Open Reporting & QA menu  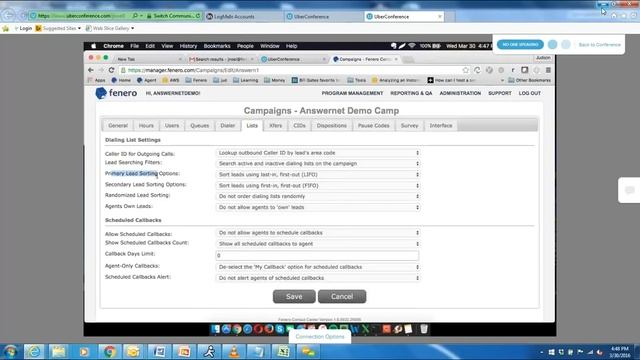(411, 93)
